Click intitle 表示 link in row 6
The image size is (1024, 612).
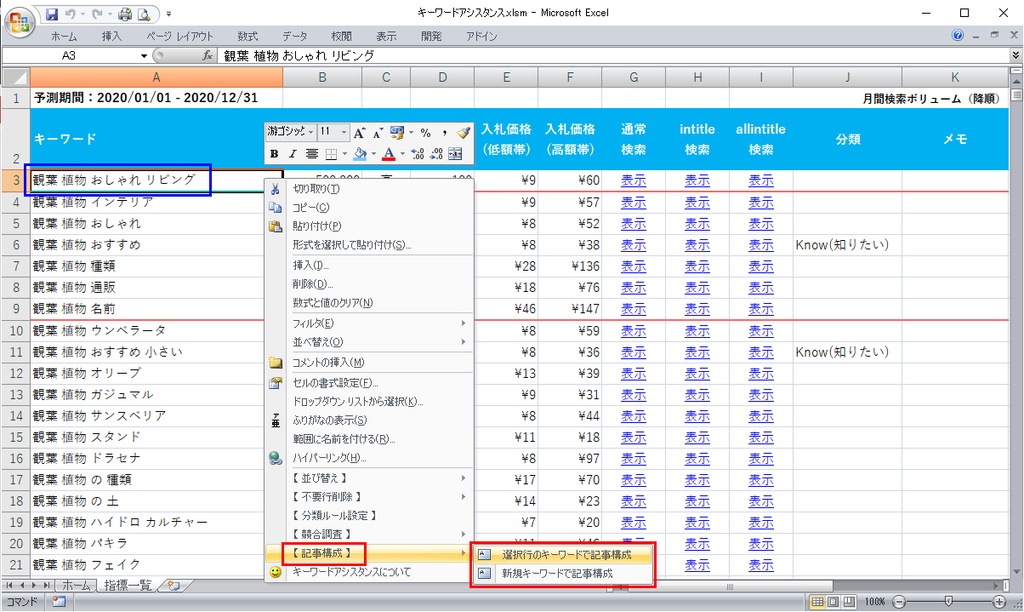click(x=697, y=245)
